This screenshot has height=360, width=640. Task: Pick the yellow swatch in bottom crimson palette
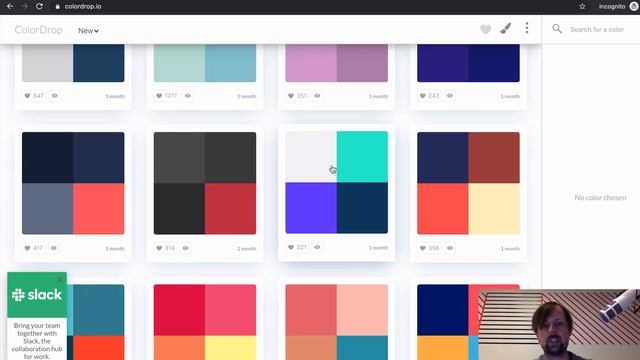[230, 348]
